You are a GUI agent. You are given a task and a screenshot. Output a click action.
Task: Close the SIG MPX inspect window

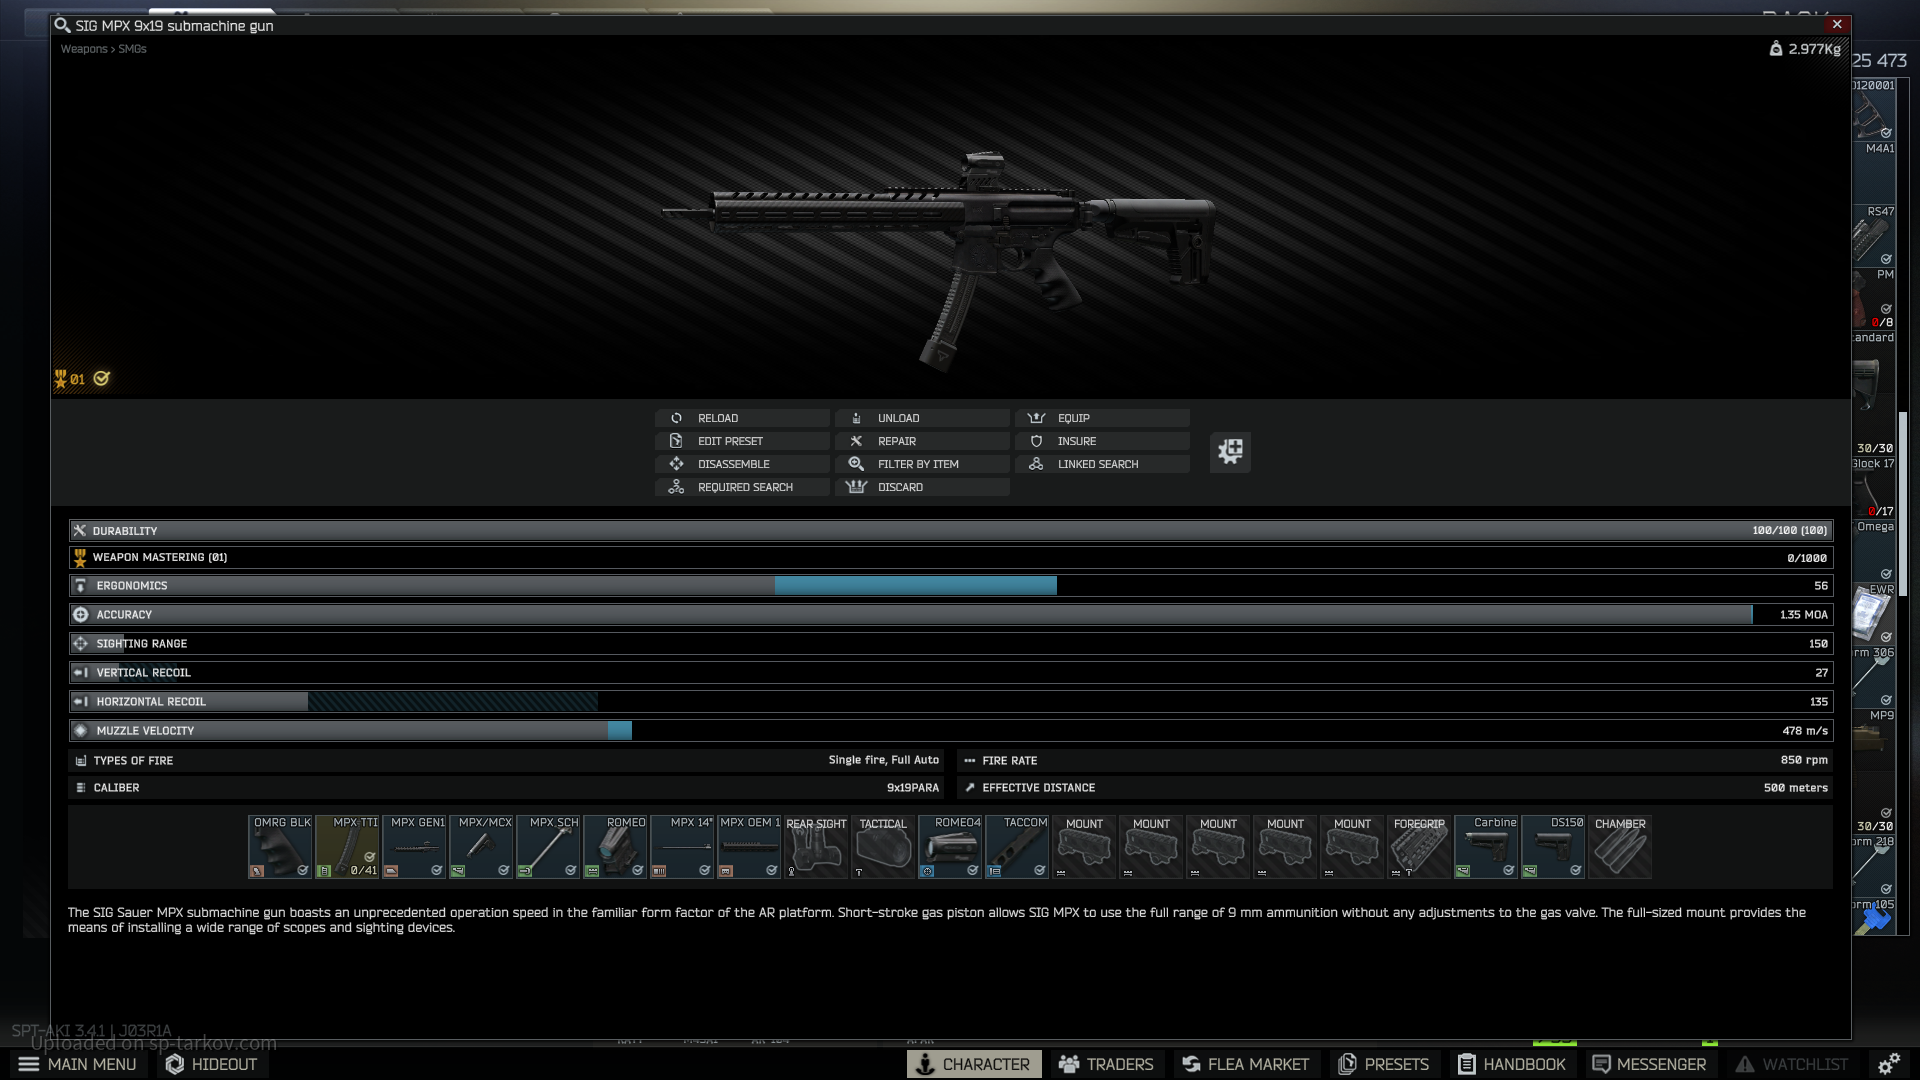[x=1837, y=25]
